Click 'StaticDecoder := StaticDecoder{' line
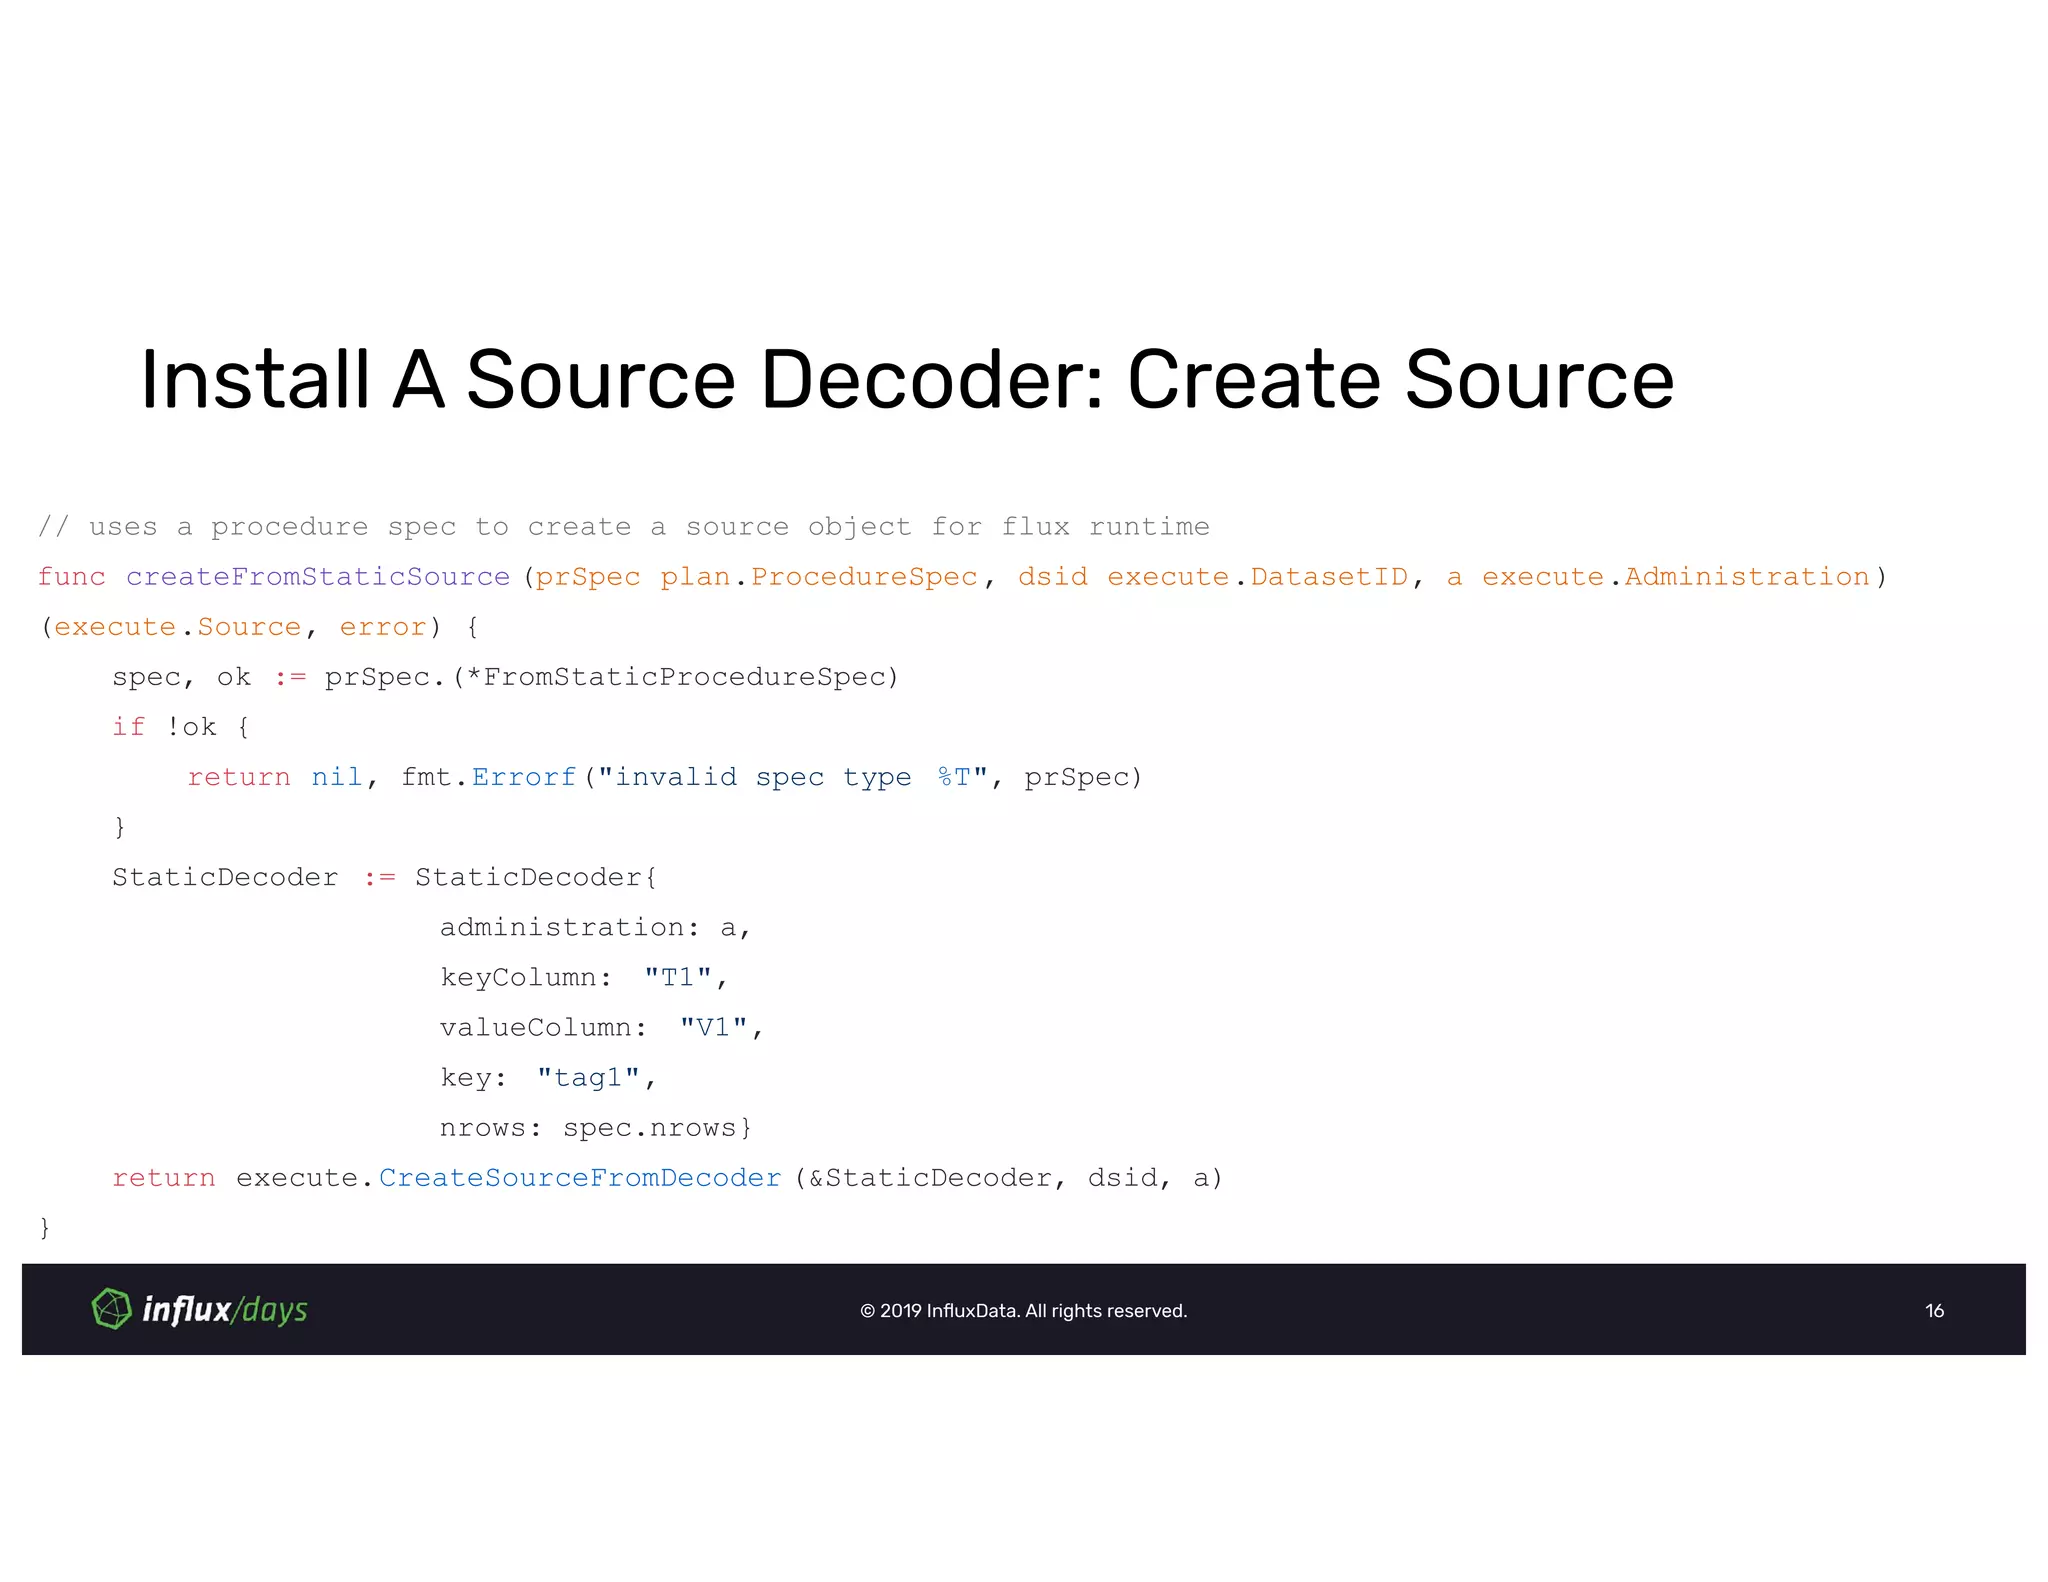 coord(385,877)
